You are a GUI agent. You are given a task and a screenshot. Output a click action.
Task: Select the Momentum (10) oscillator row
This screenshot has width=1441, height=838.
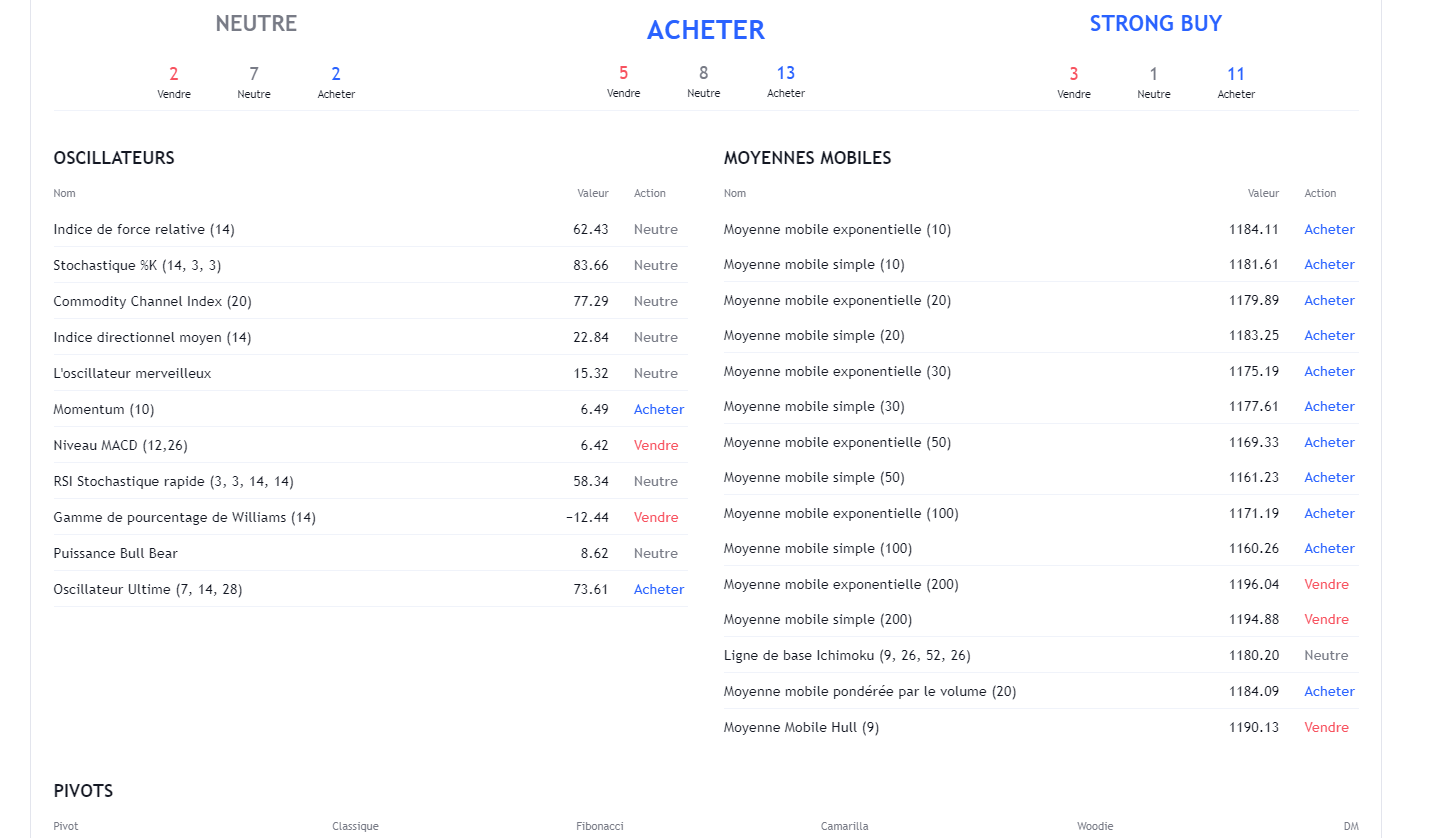click(370, 409)
